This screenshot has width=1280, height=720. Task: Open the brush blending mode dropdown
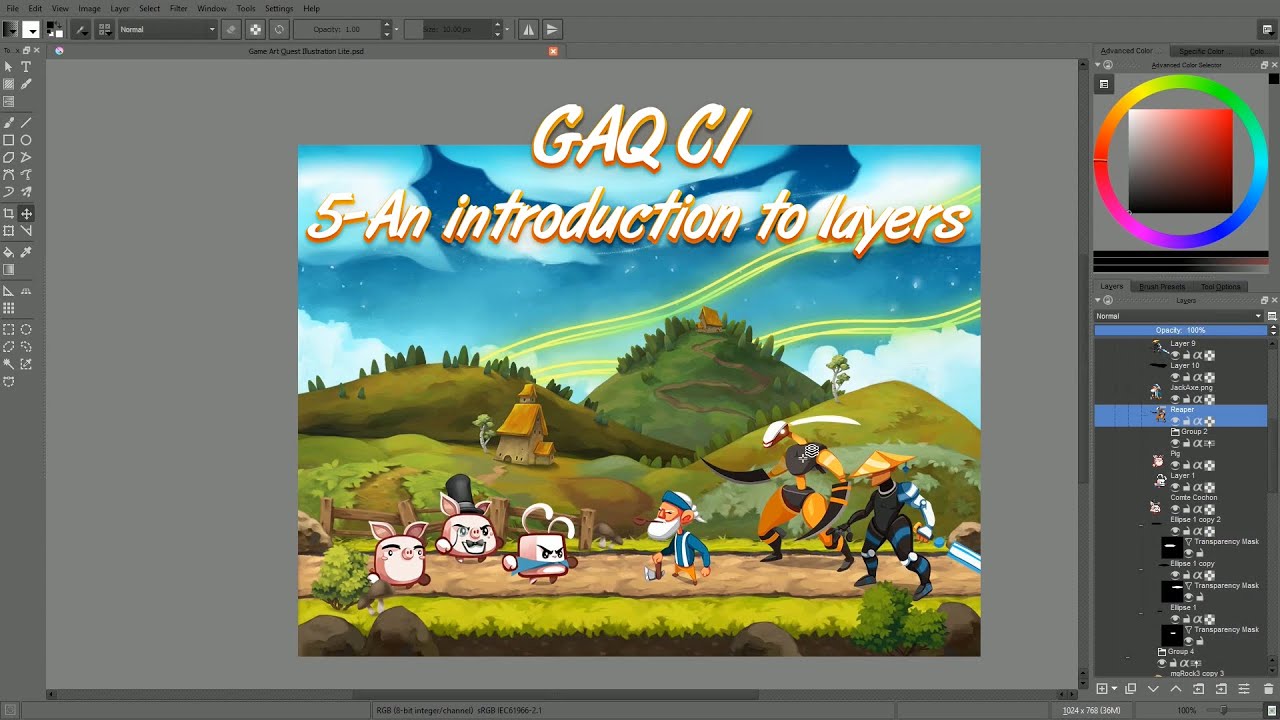pos(167,30)
